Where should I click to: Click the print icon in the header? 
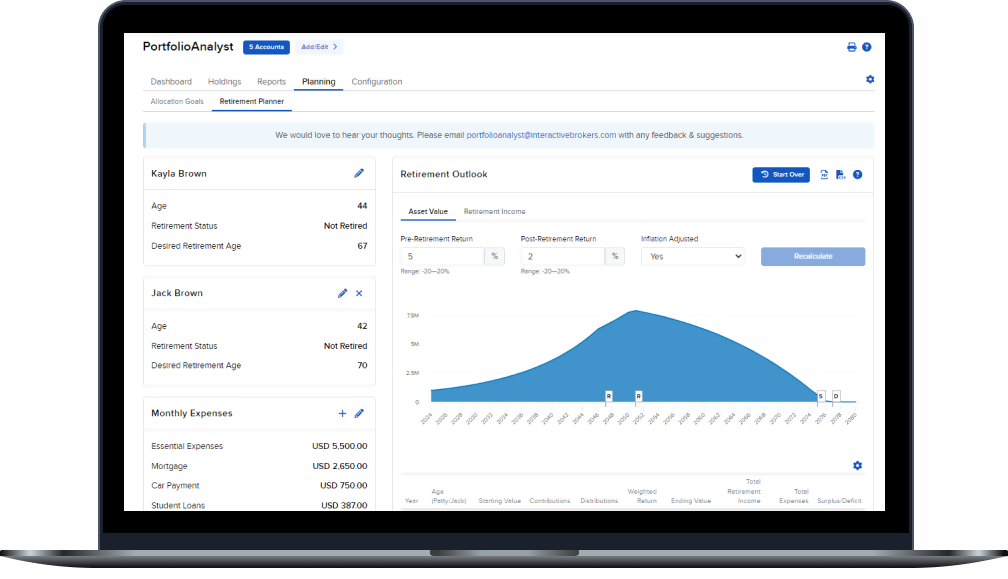point(852,47)
